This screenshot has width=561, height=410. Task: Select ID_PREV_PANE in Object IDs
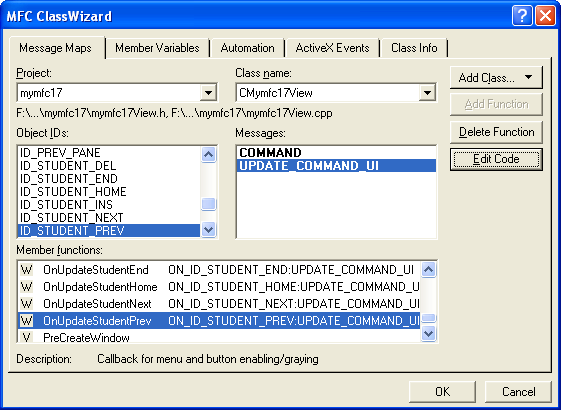coord(109,153)
